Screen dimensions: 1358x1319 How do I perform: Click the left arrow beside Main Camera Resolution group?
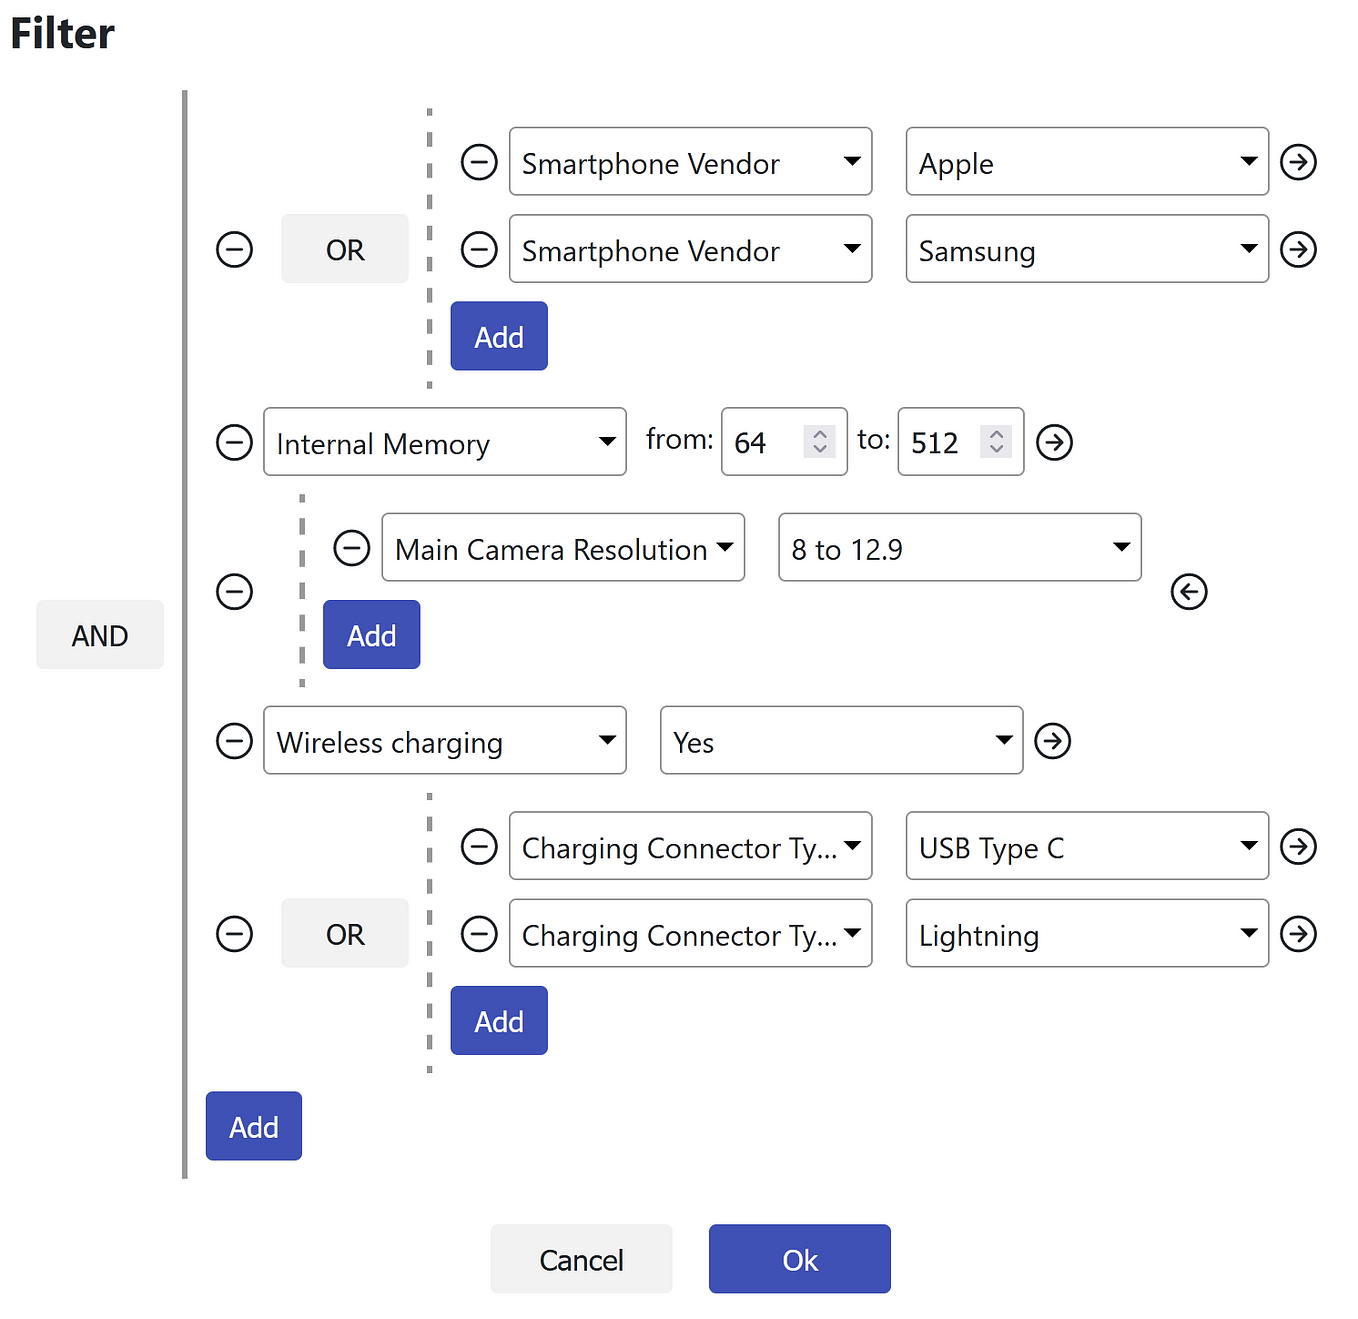pos(1188,591)
